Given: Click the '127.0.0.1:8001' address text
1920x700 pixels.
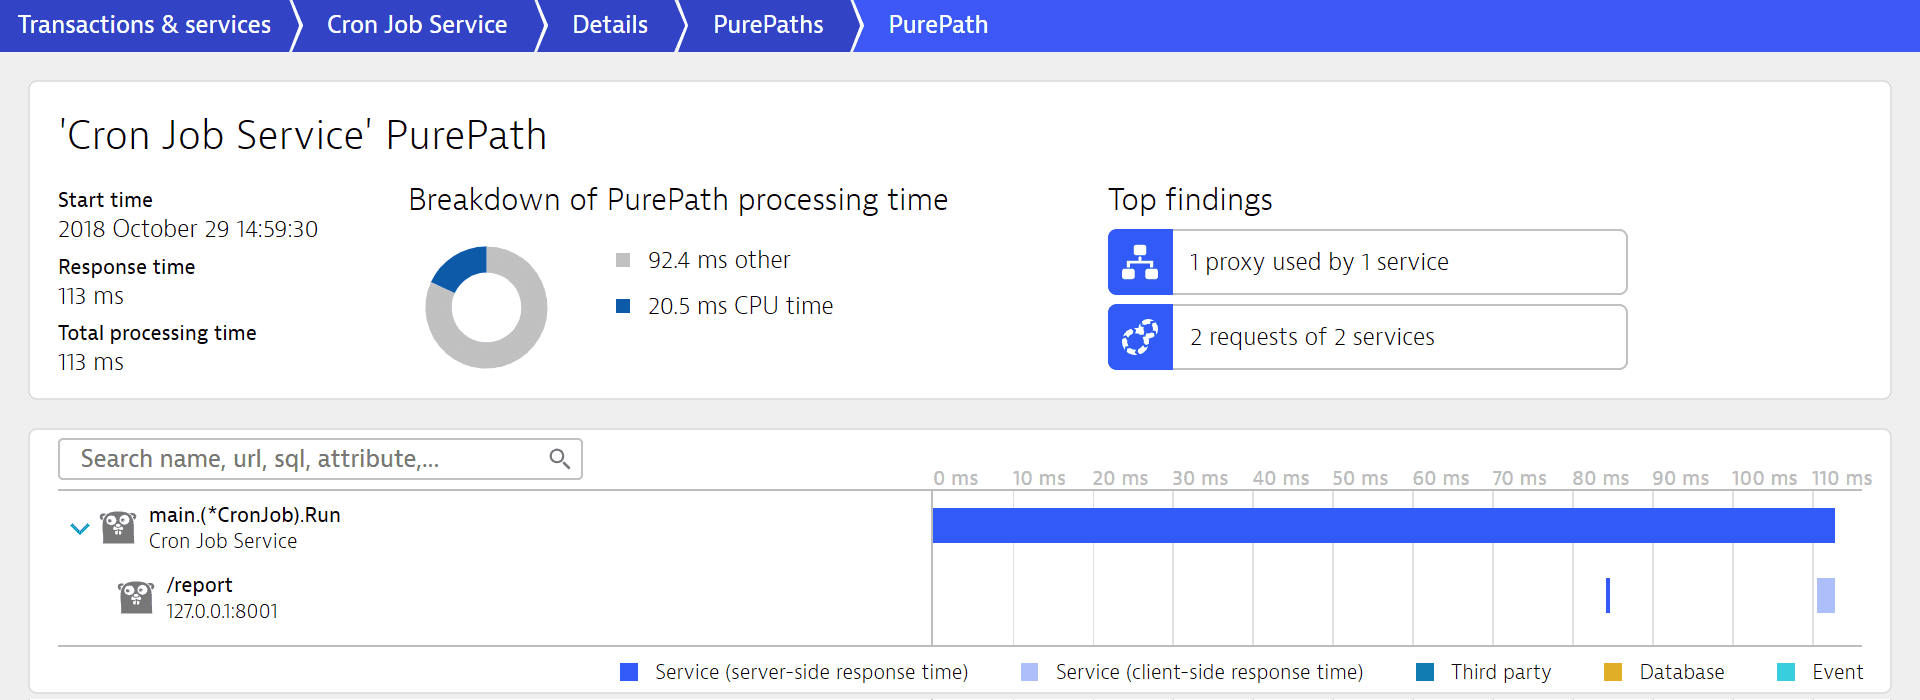Looking at the screenshot, I should point(222,611).
